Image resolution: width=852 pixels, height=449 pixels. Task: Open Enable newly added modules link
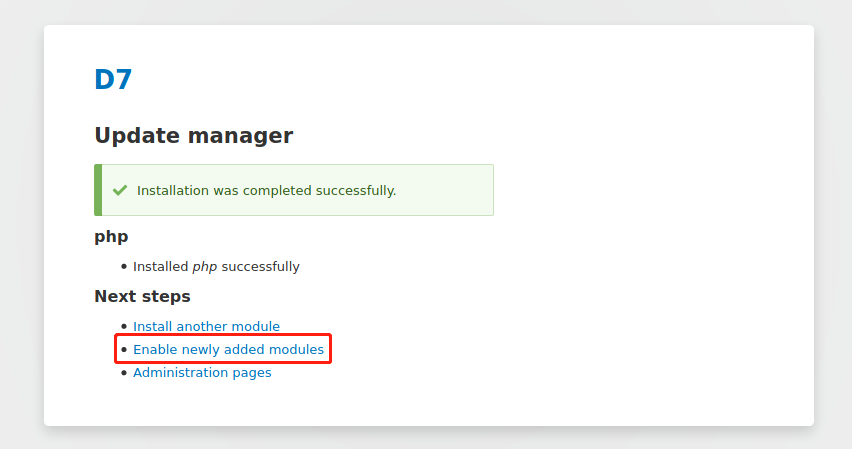coord(228,350)
